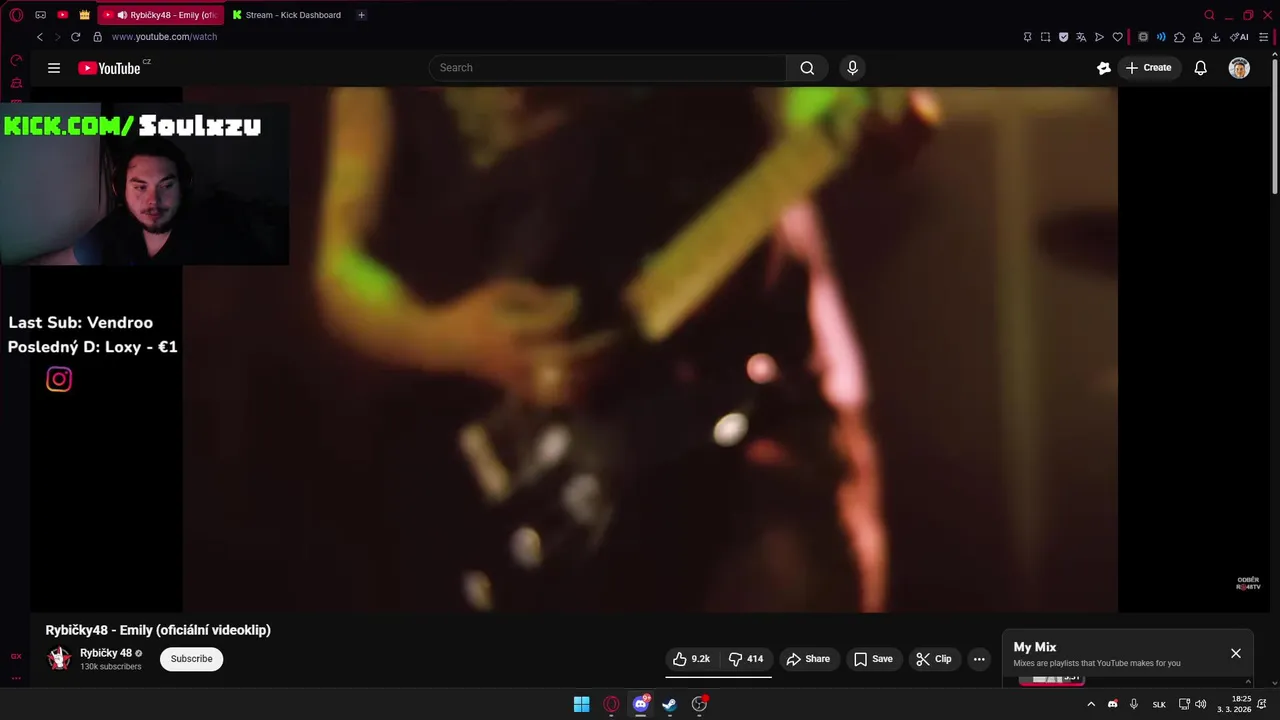Open the YouTube account avatar menu
This screenshot has height=720, width=1280.
[x=1239, y=68]
